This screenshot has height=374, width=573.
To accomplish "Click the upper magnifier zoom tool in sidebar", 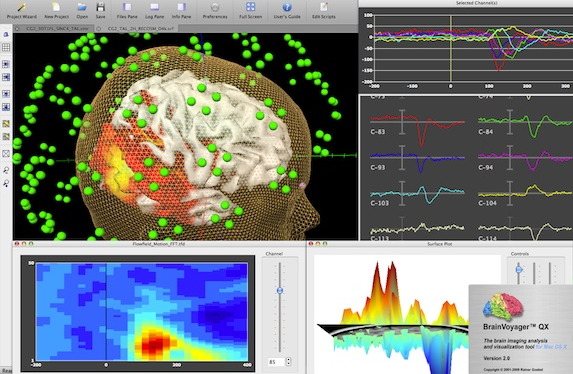I will pos(6,170).
